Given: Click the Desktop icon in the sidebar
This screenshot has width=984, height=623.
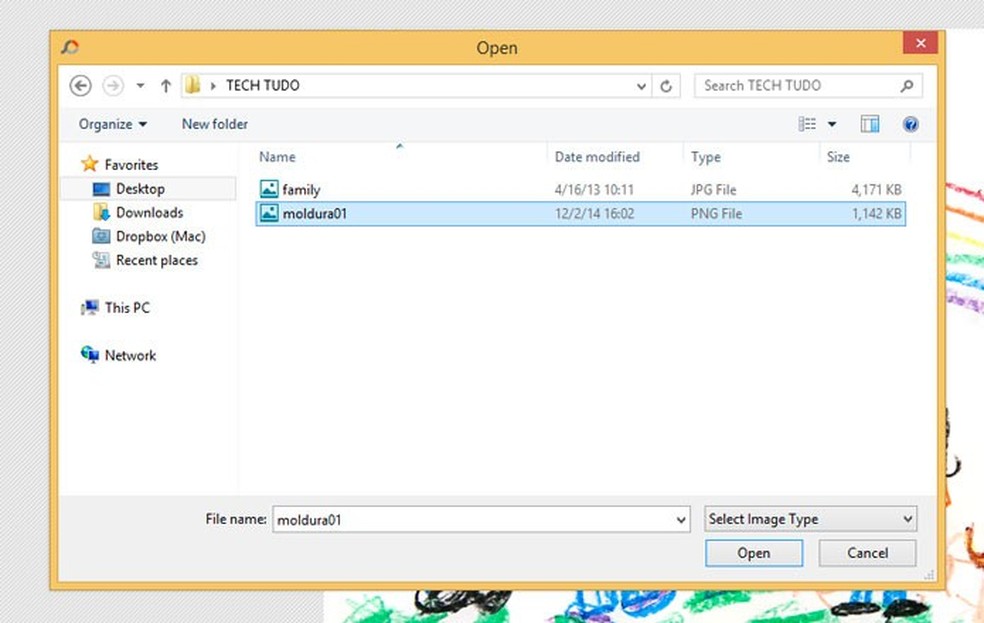Looking at the screenshot, I should 101,189.
